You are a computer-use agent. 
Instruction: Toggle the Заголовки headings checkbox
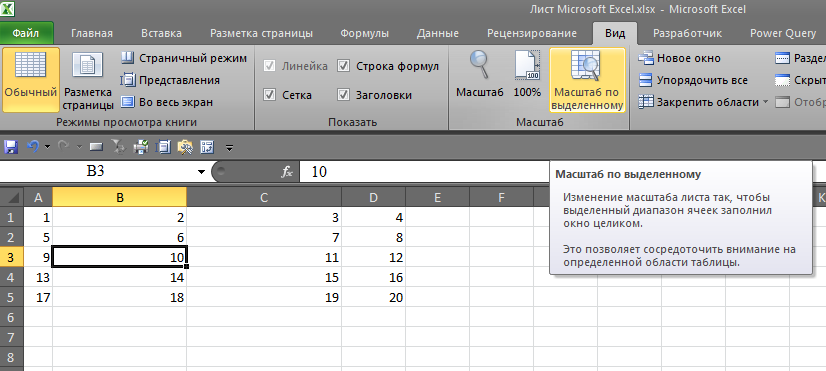point(343,95)
